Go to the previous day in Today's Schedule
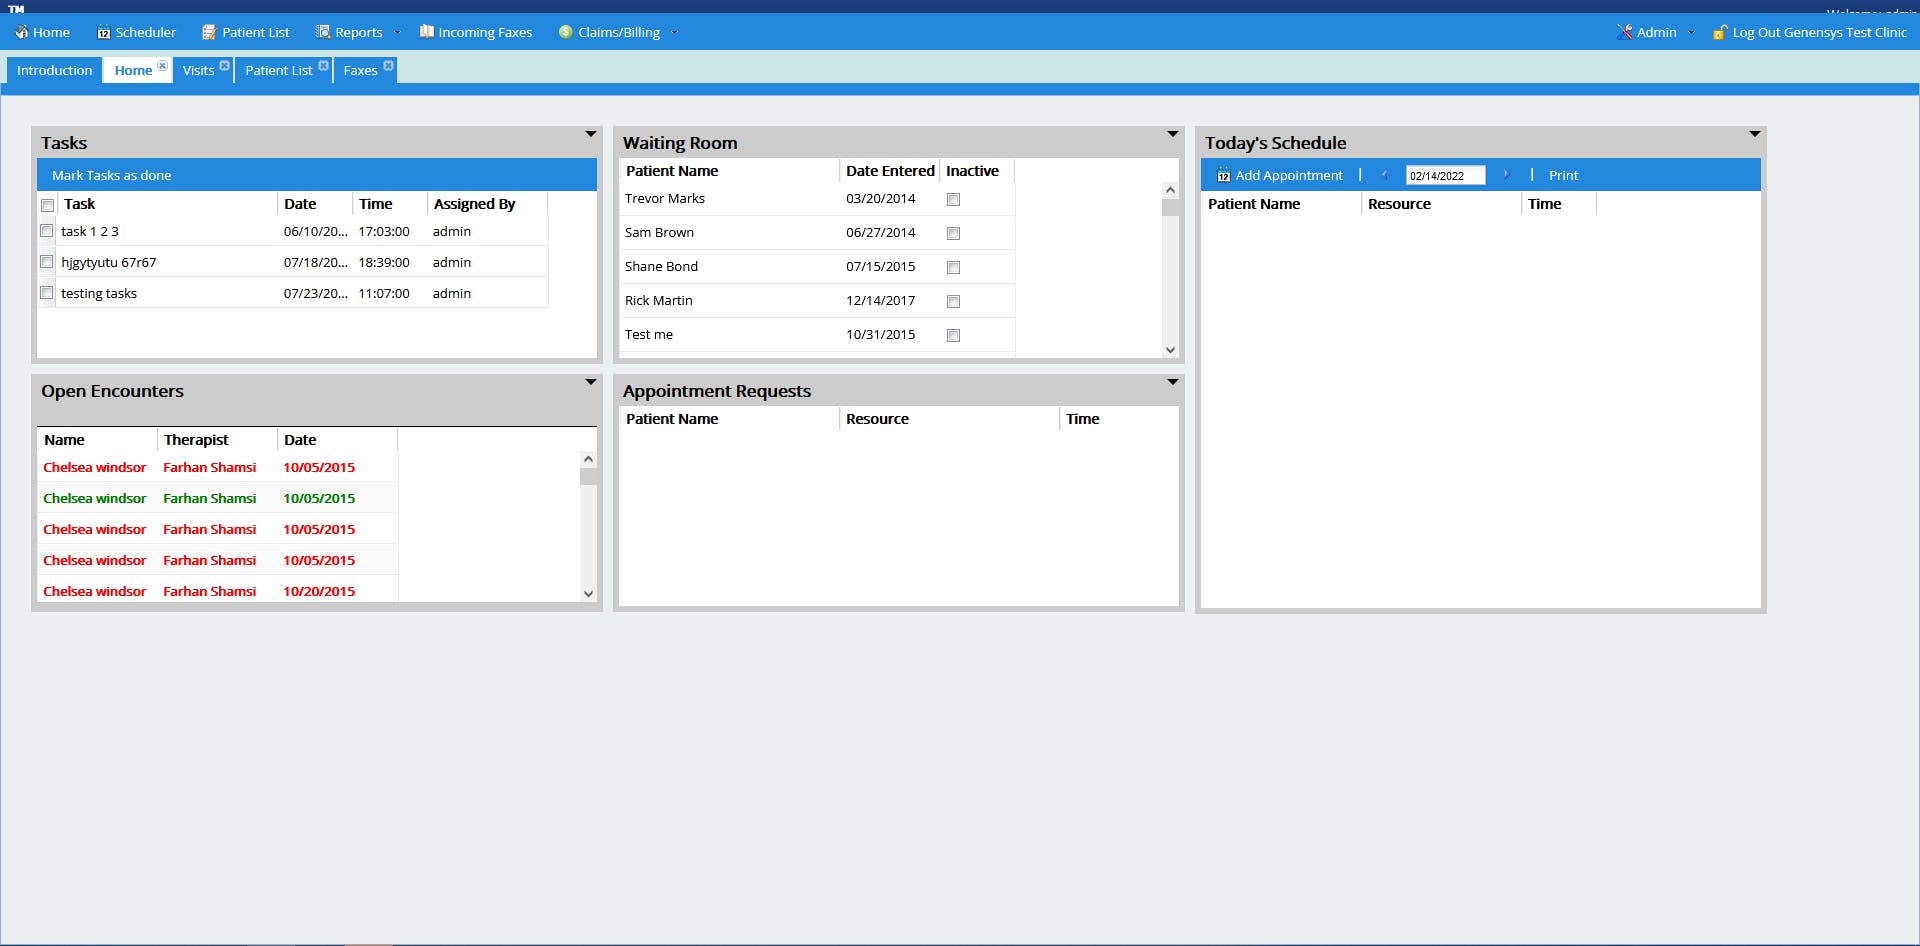Image resolution: width=1920 pixels, height=946 pixels. point(1384,174)
